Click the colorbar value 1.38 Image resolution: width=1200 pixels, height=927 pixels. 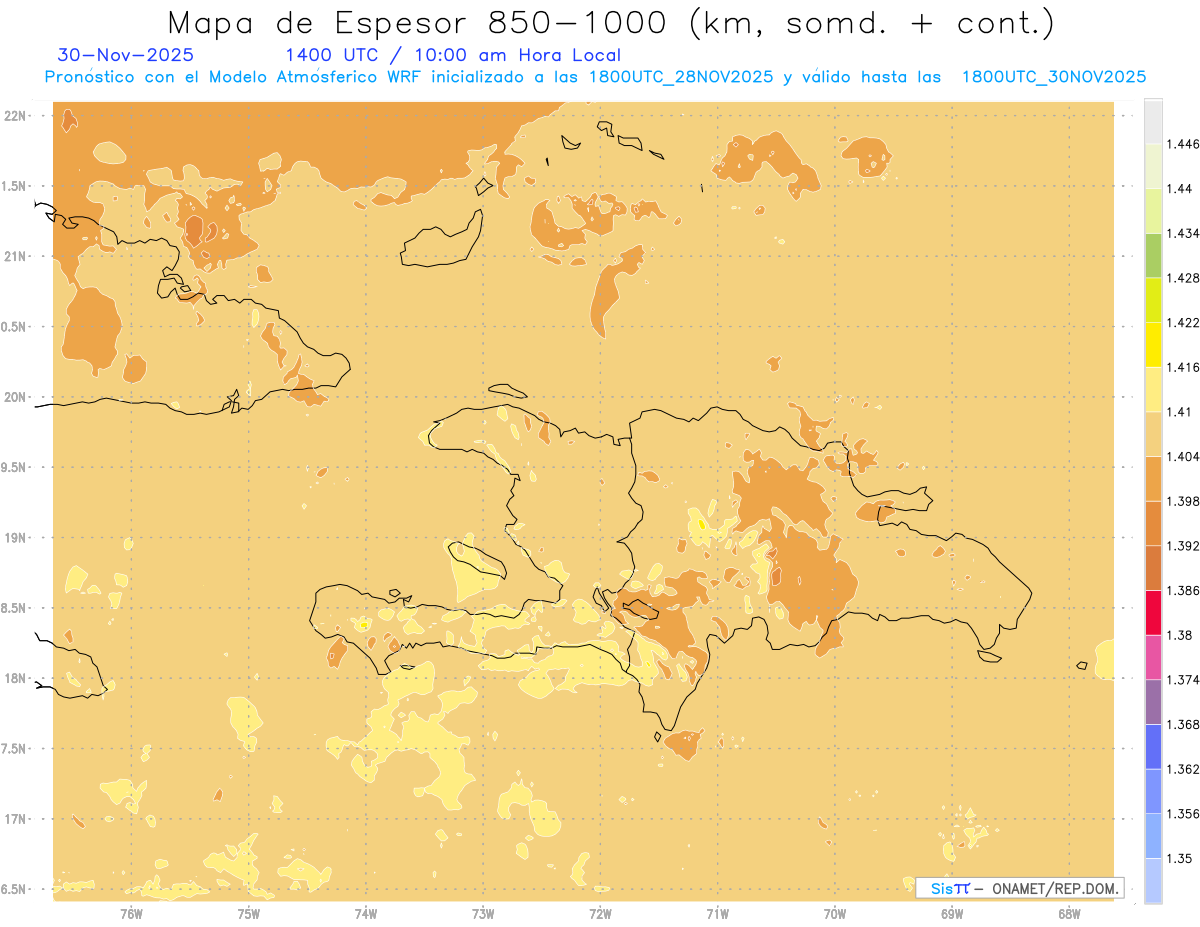click(x=1180, y=635)
